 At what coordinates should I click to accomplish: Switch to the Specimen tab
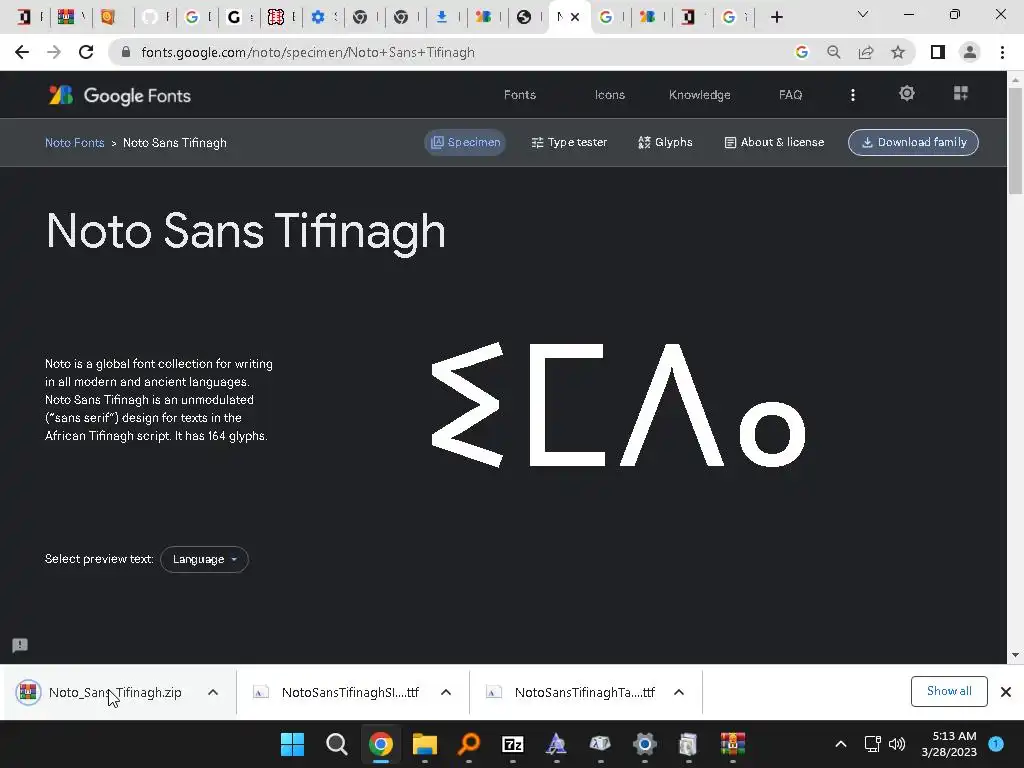[x=465, y=142]
